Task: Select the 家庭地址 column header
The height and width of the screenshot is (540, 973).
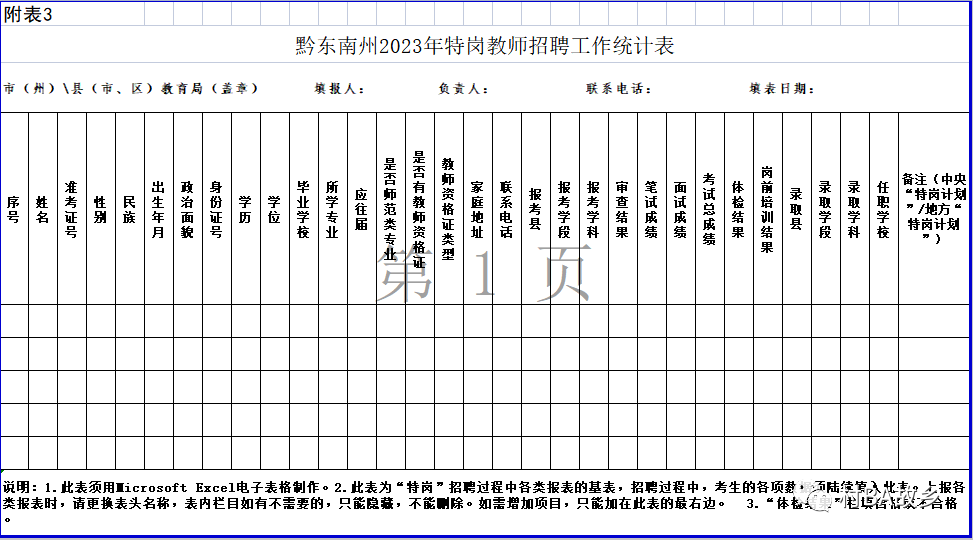Action: pyautogui.click(x=478, y=209)
